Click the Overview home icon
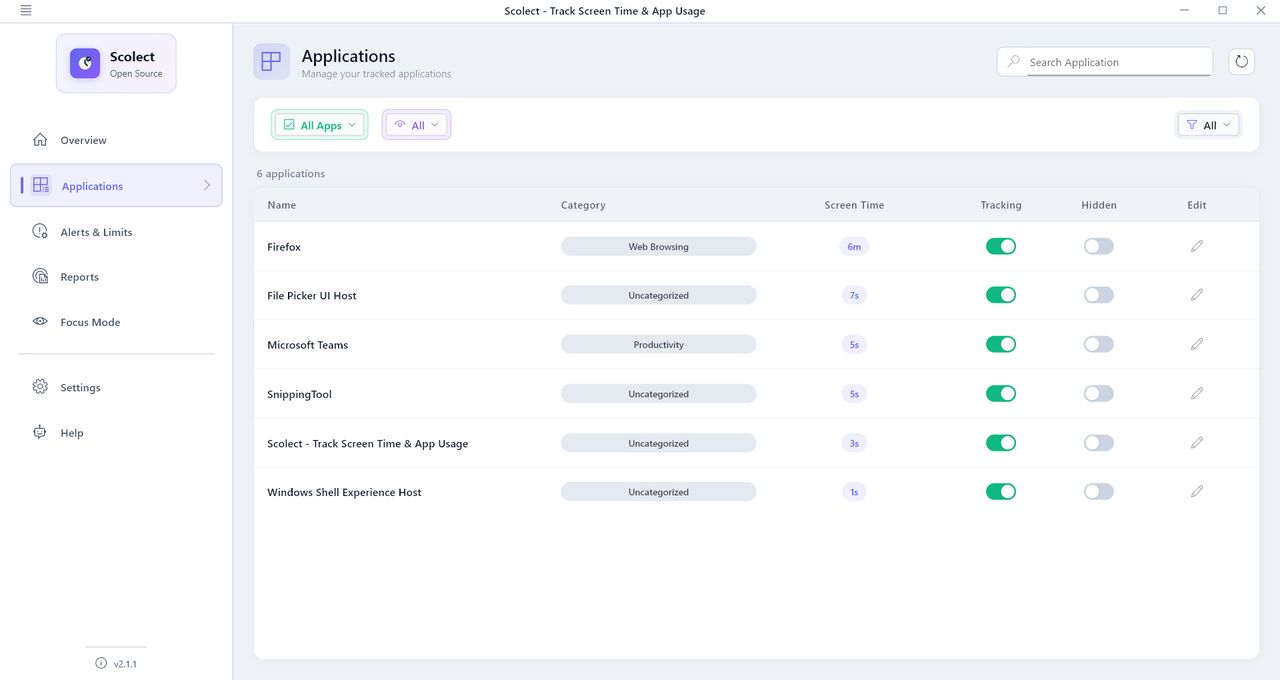 pyautogui.click(x=40, y=140)
